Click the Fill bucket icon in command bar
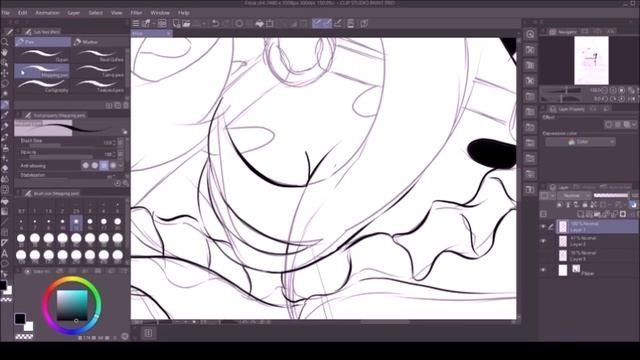The height and width of the screenshot is (360, 640). click(259, 24)
